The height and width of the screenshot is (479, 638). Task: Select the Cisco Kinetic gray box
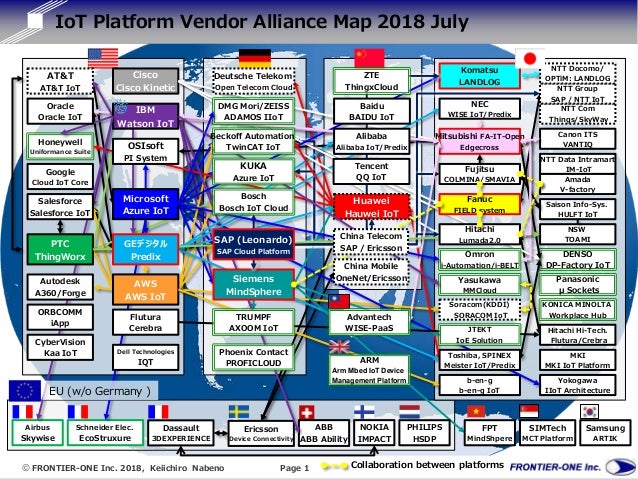pos(146,81)
